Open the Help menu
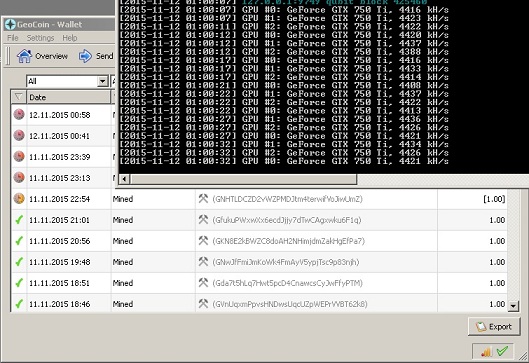529x363 pixels. coord(69,38)
